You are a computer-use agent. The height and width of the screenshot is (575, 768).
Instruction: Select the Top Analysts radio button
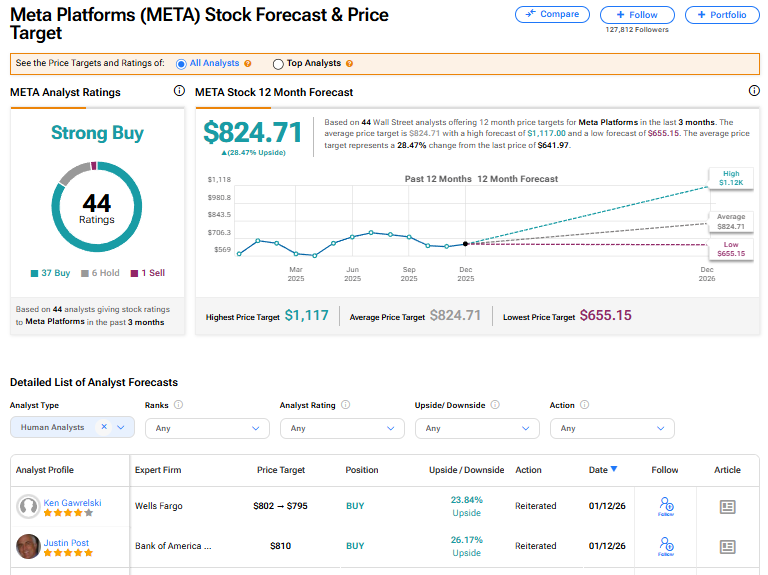pyautogui.click(x=278, y=64)
